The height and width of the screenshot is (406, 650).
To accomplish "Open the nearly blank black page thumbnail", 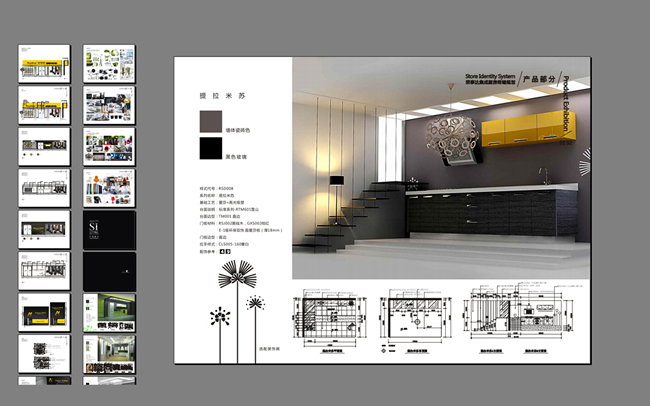I will (x=109, y=271).
